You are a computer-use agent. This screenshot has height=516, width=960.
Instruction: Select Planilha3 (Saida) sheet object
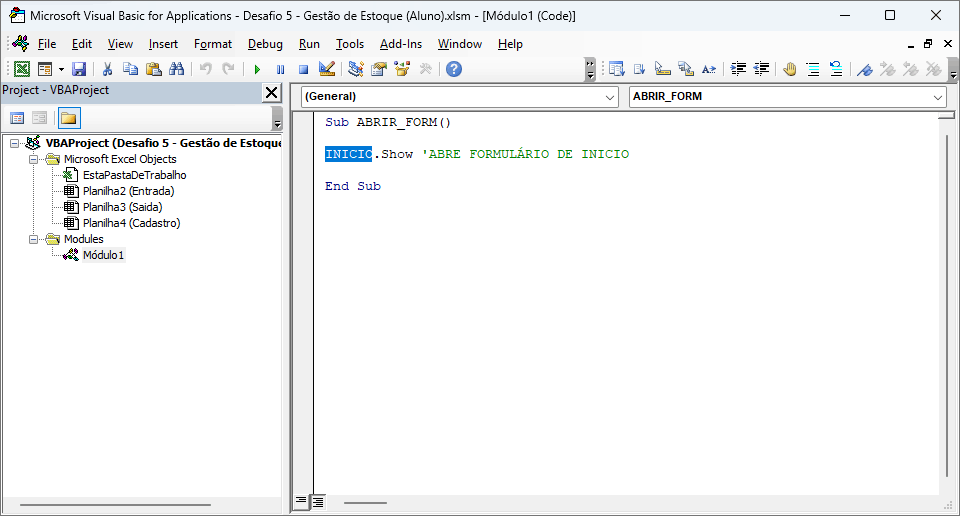pyautogui.click(x=122, y=207)
